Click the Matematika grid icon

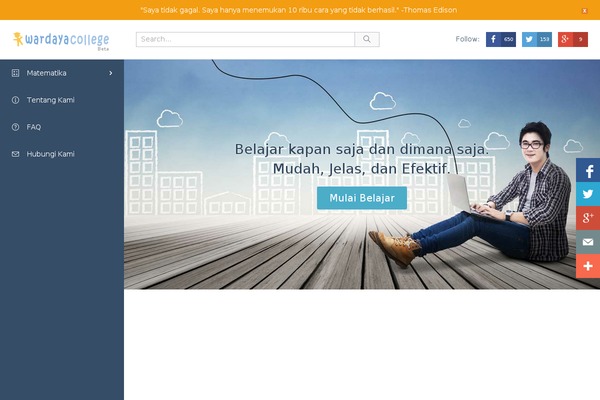(15, 73)
